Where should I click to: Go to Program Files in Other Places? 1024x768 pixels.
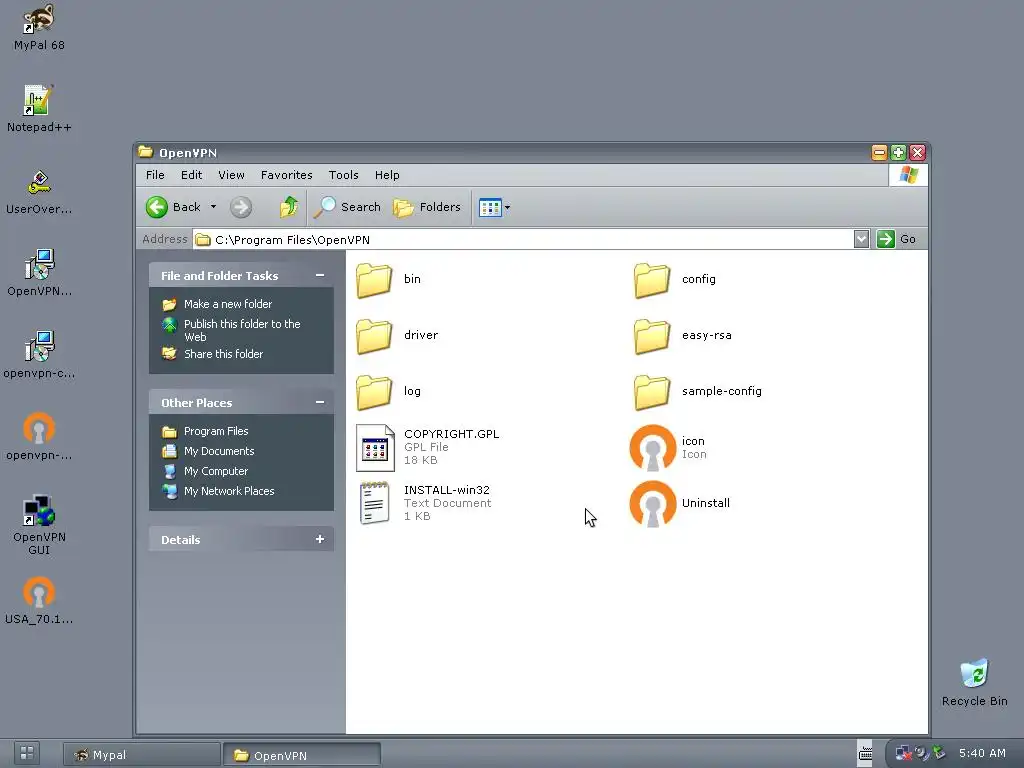[205, 432]
